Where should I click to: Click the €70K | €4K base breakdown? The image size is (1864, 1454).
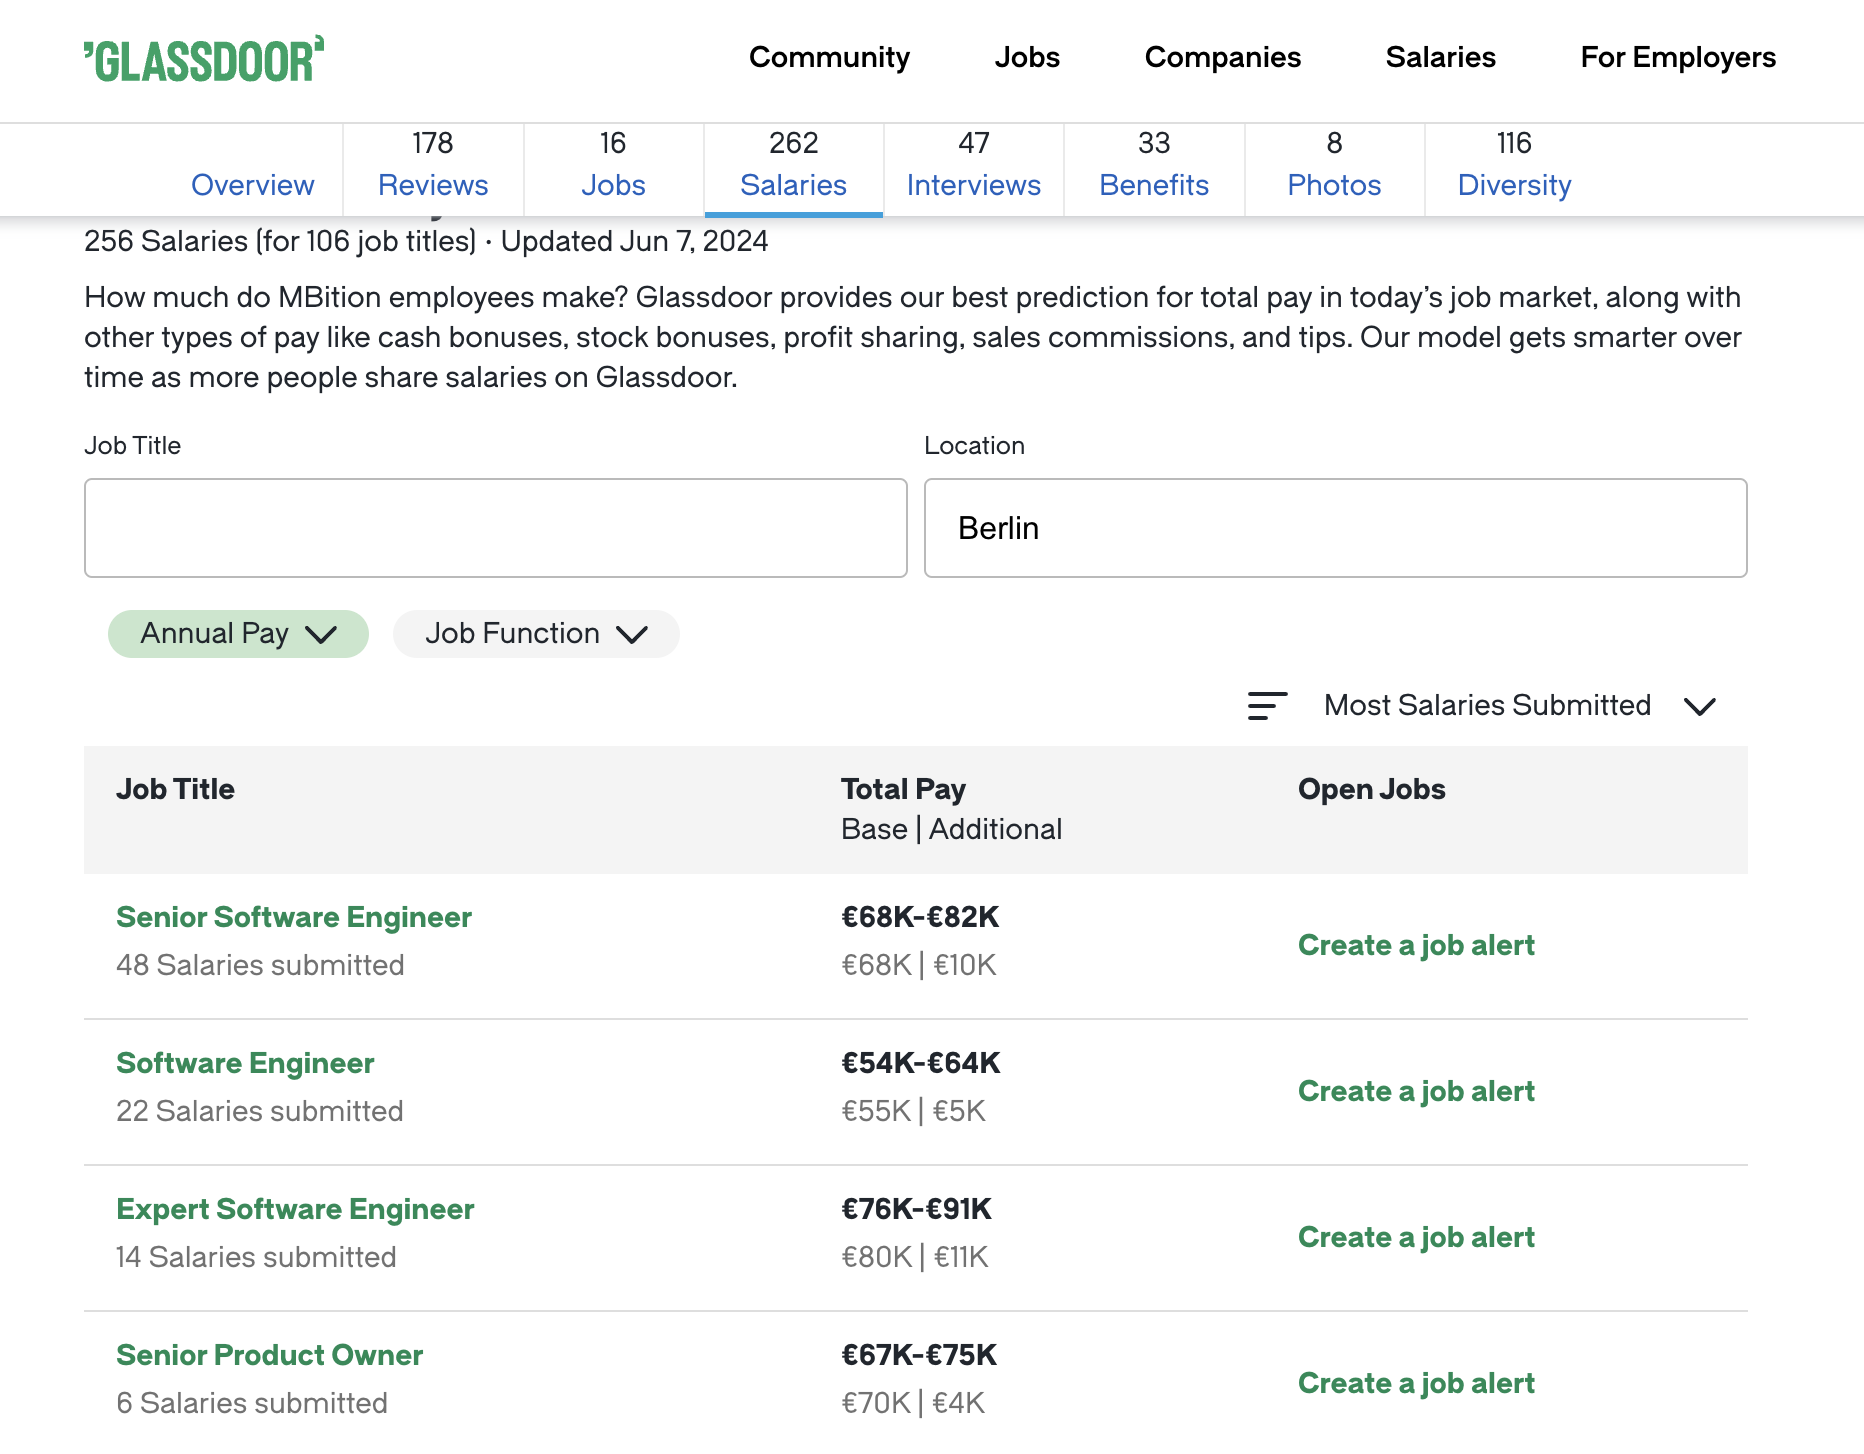(913, 1403)
